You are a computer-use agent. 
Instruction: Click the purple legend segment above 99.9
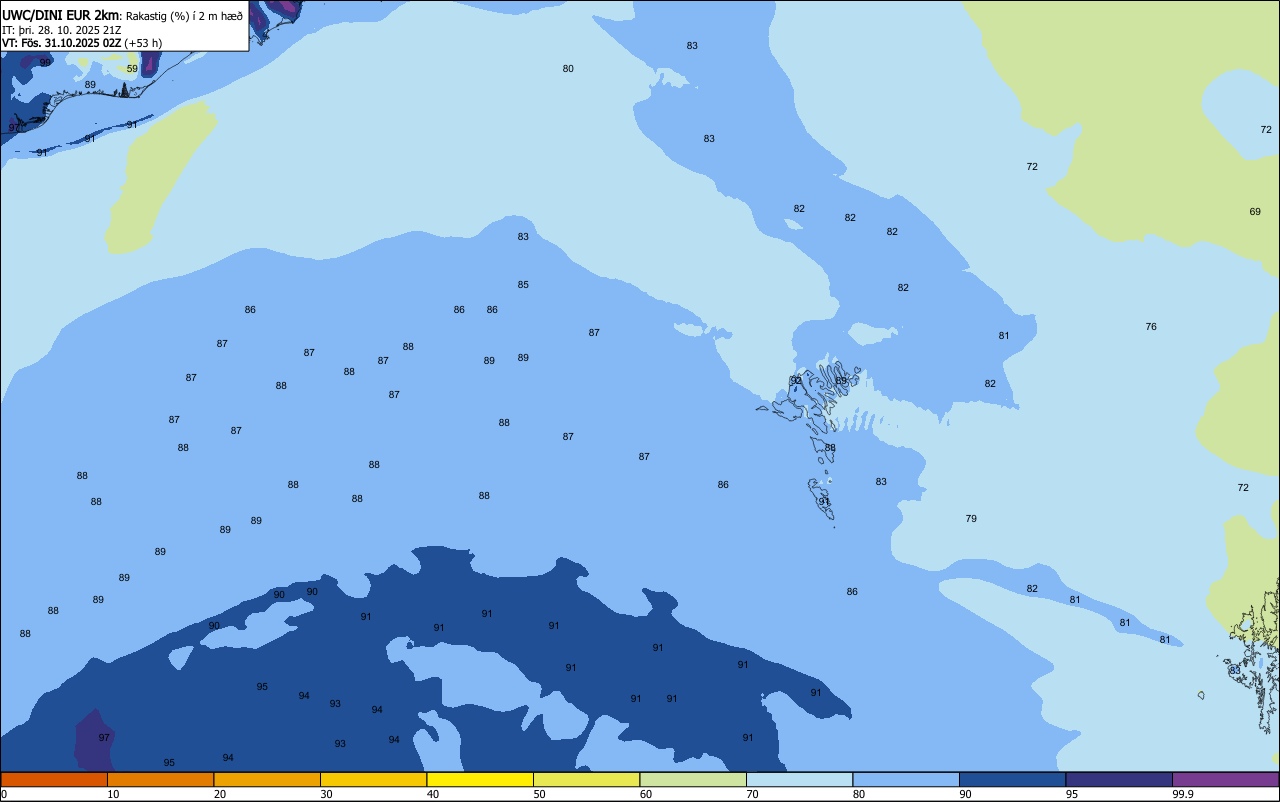click(1225, 779)
